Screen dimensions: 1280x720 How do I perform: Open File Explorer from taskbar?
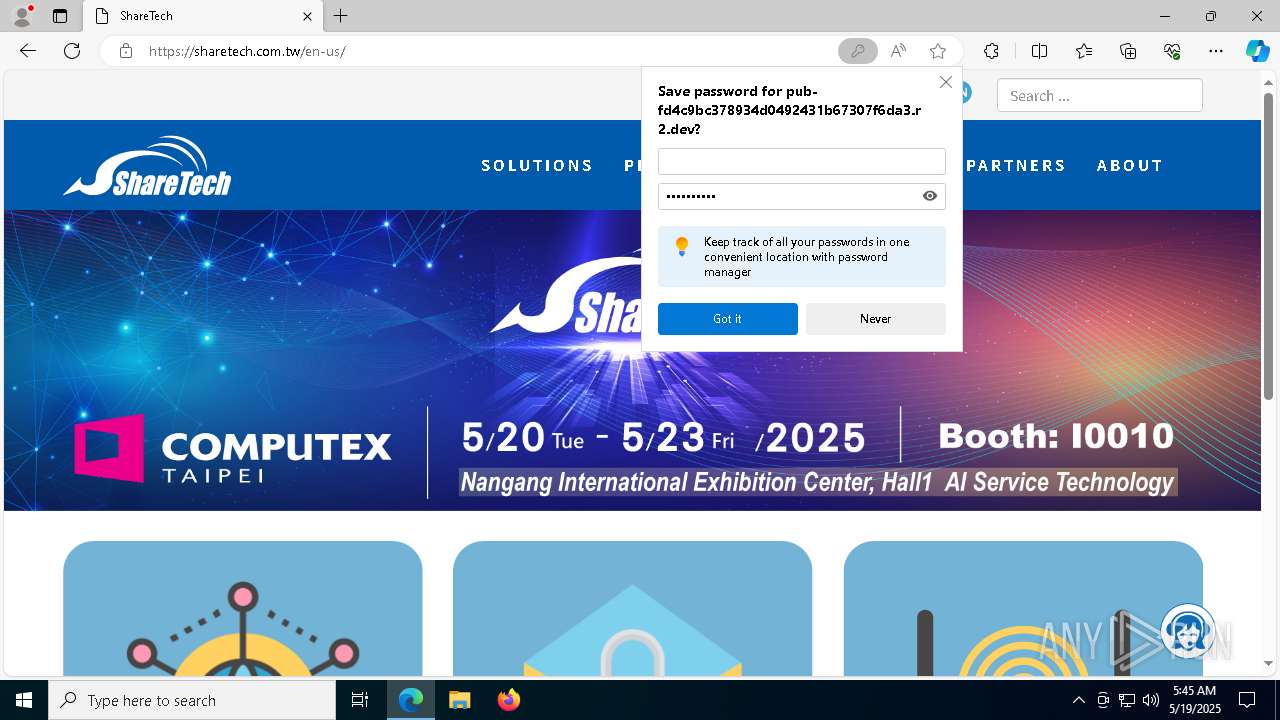pyautogui.click(x=459, y=700)
